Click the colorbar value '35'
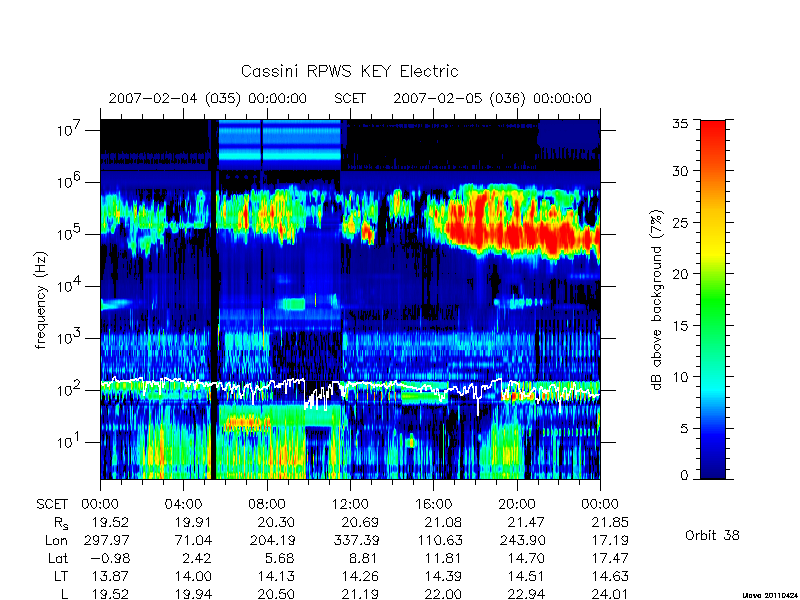 coord(680,124)
